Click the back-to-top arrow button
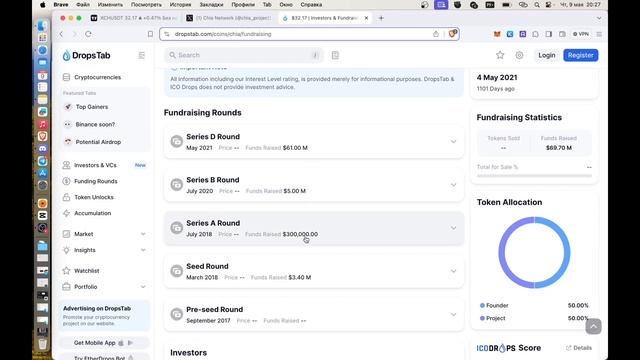This screenshot has width=640, height=360. click(x=593, y=327)
